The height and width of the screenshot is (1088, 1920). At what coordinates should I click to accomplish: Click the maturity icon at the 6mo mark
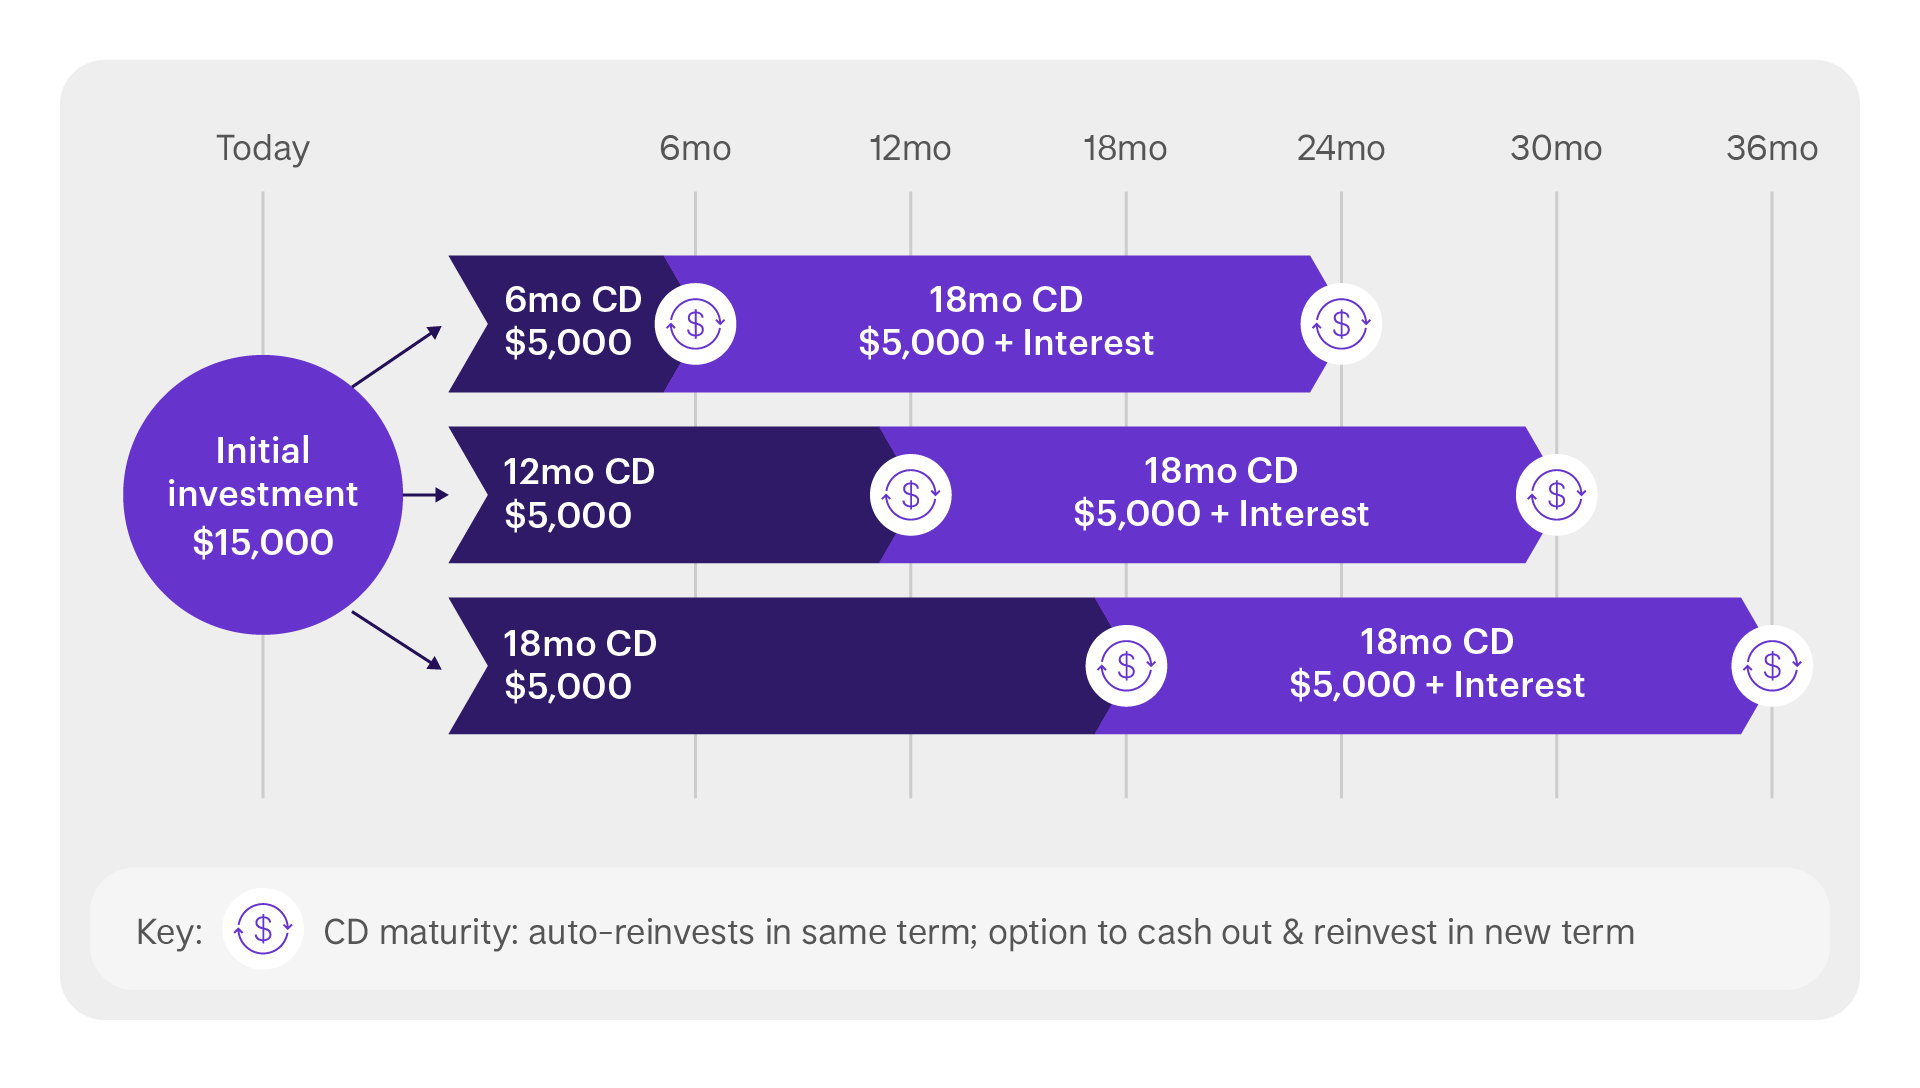tap(696, 324)
